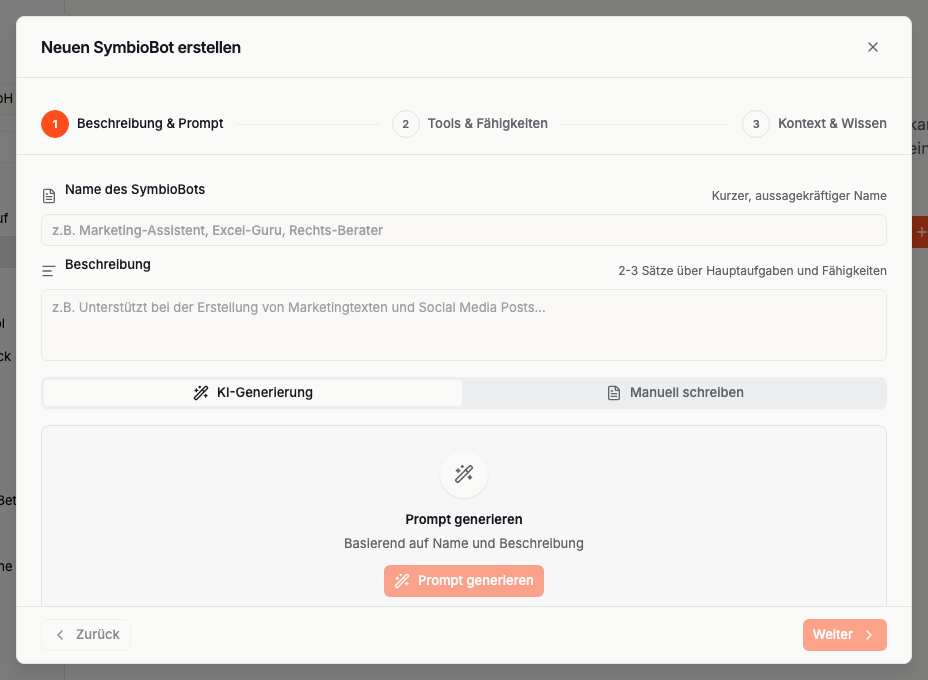
Task: Click the left chevron in Zurück button
Action: coord(60,635)
